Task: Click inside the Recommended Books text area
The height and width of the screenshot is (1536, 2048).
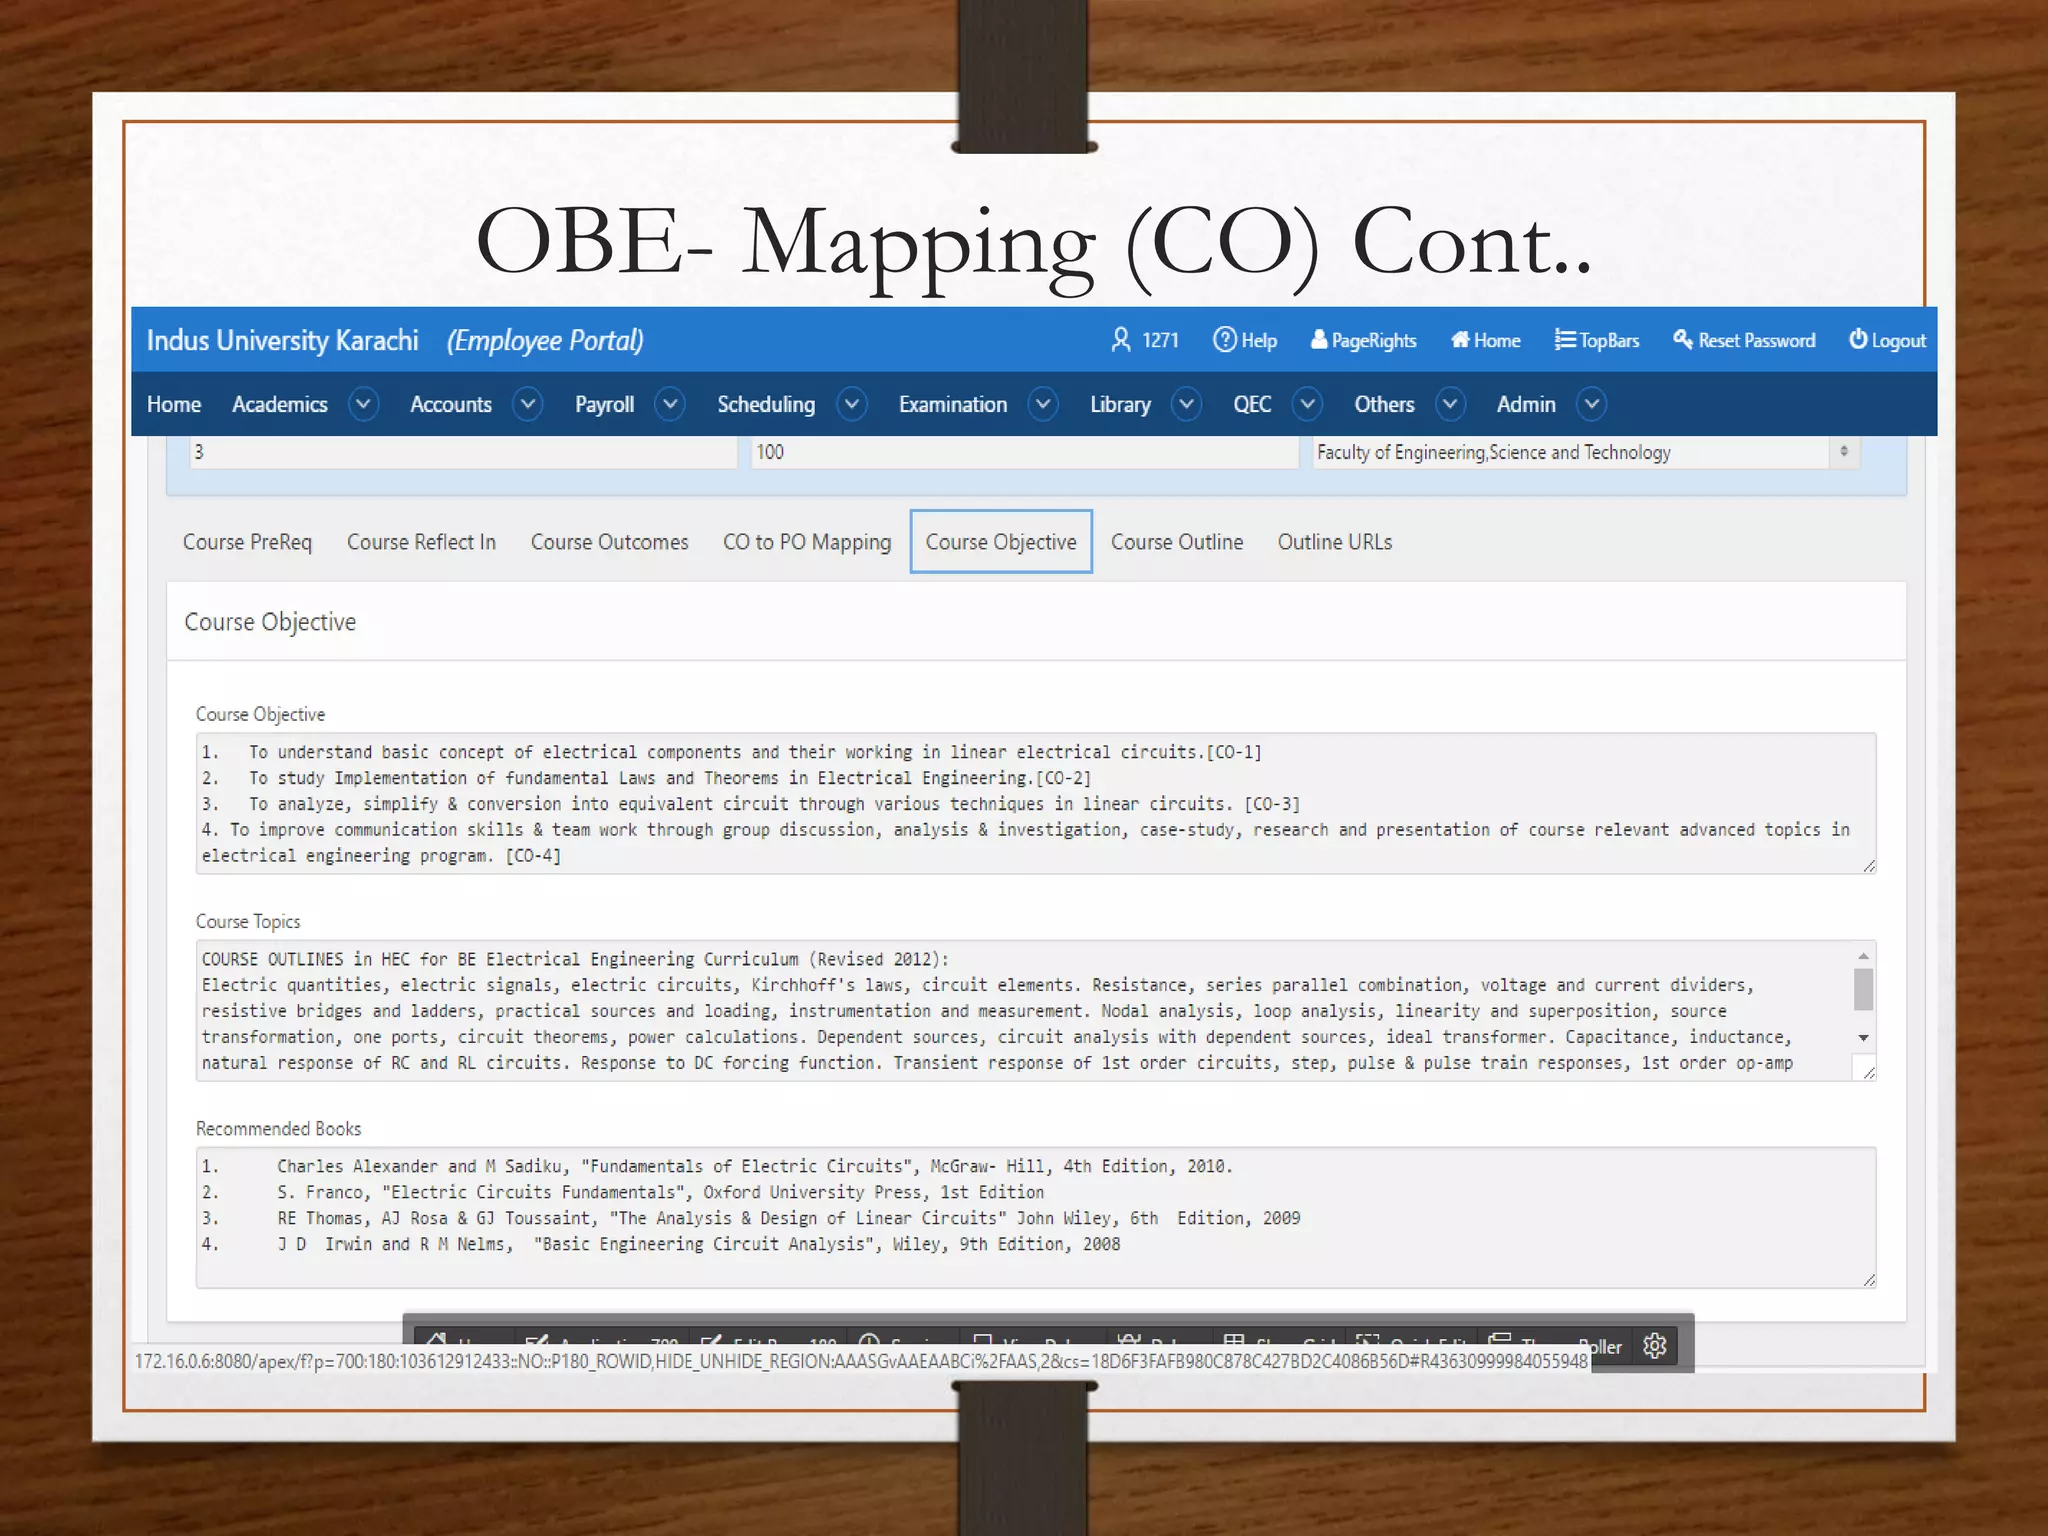Action: point(1036,1218)
